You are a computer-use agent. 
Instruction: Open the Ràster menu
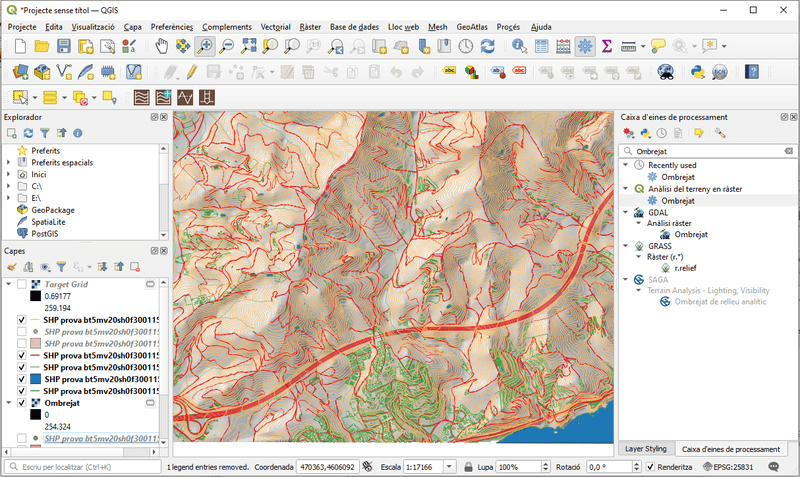click(x=310, y=26)
